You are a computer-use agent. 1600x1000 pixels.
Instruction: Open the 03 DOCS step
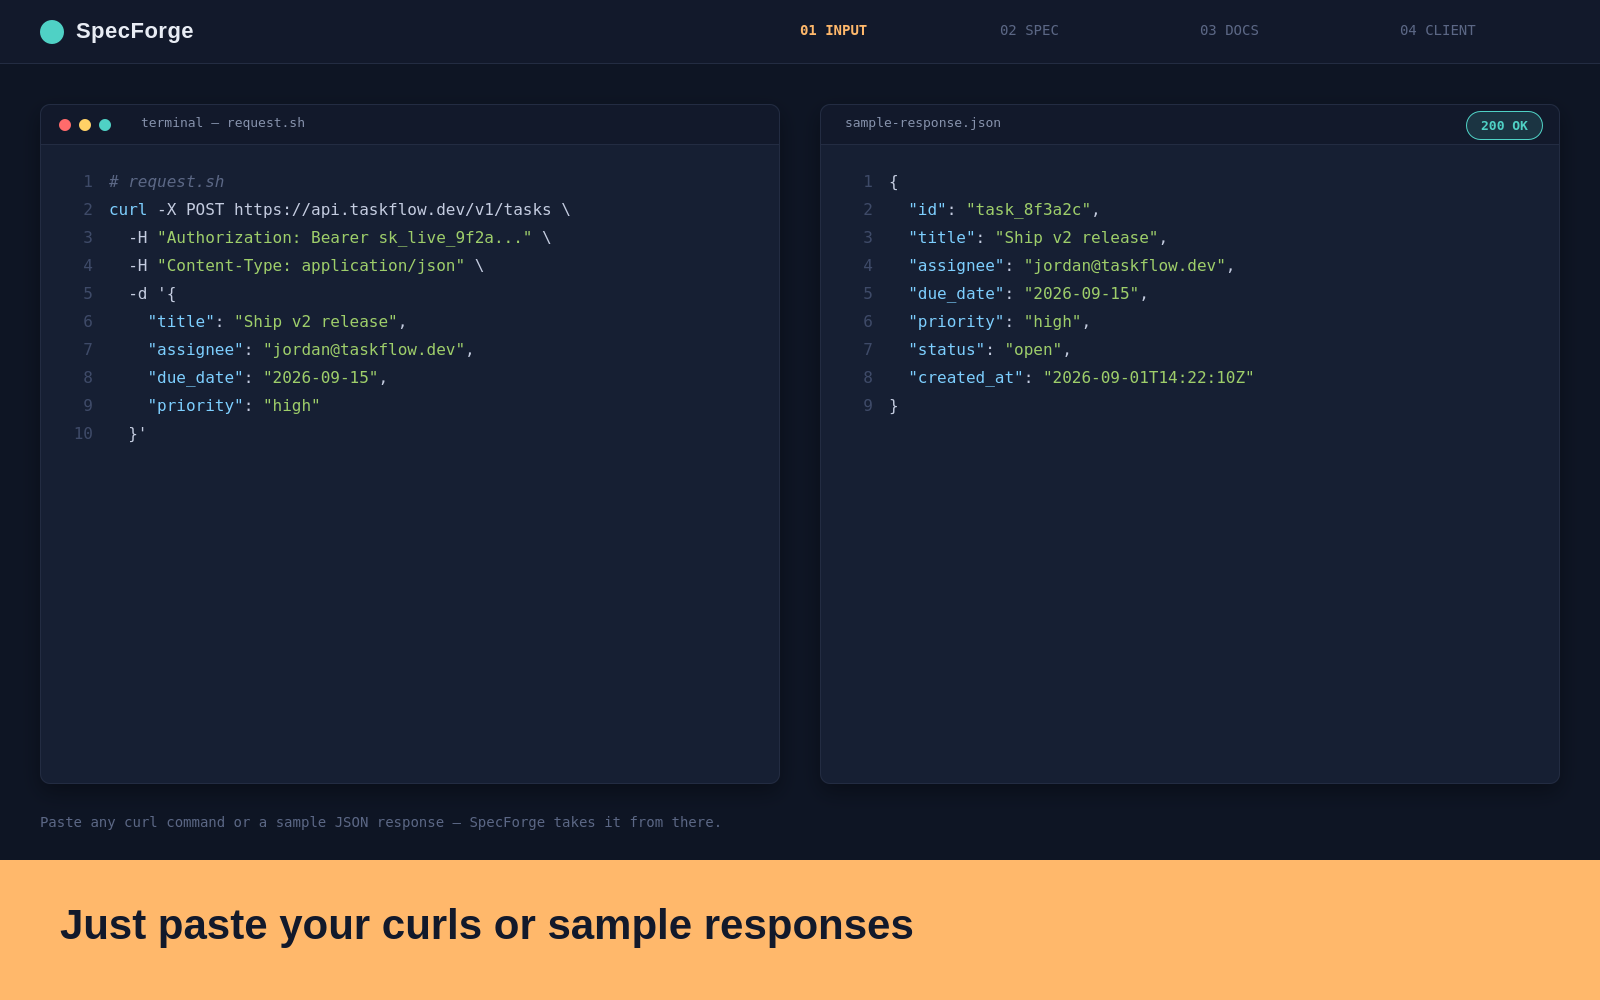coord(1229,31)
